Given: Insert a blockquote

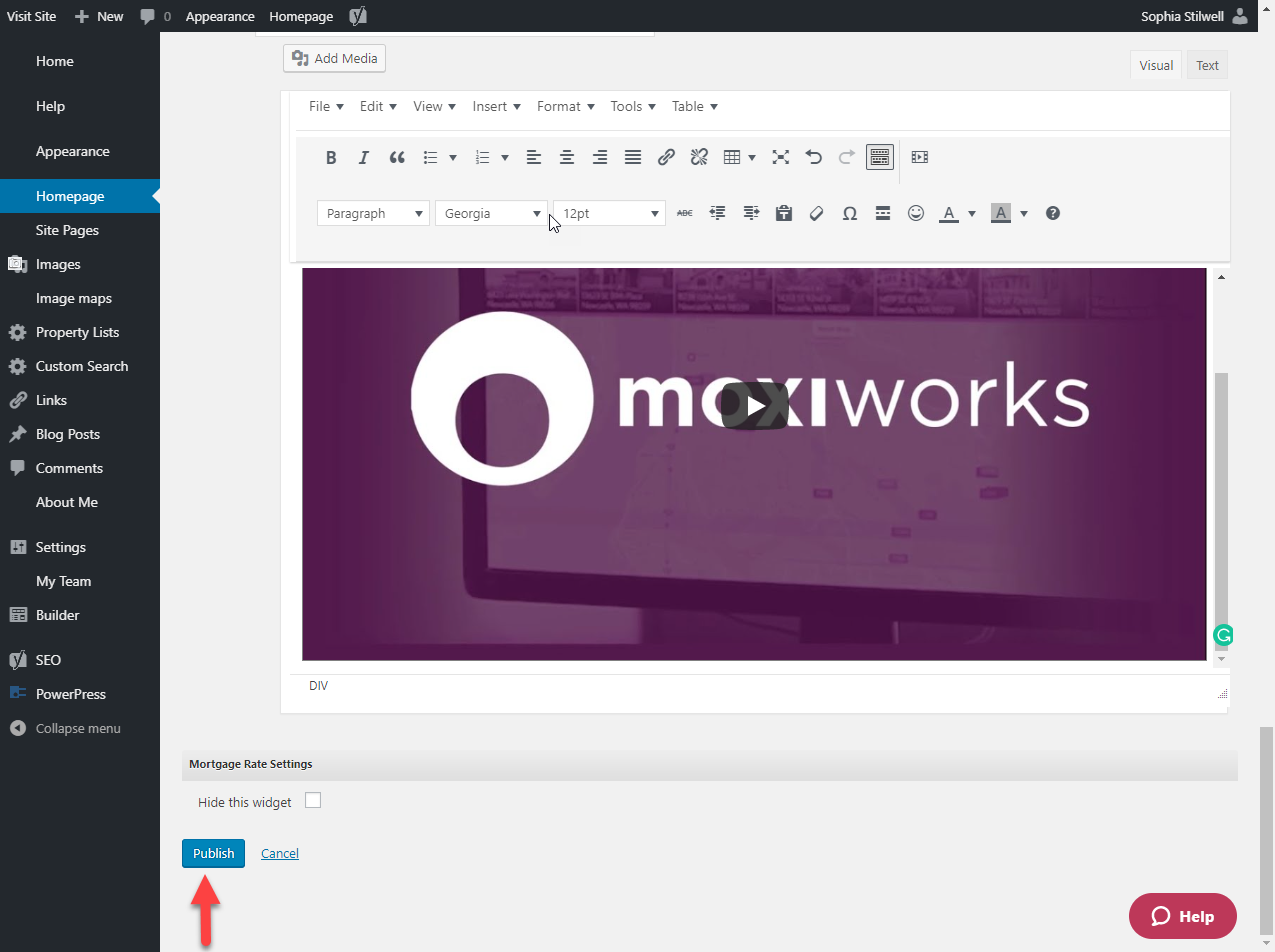Looking at the screenshot, I should click(397, 157).
